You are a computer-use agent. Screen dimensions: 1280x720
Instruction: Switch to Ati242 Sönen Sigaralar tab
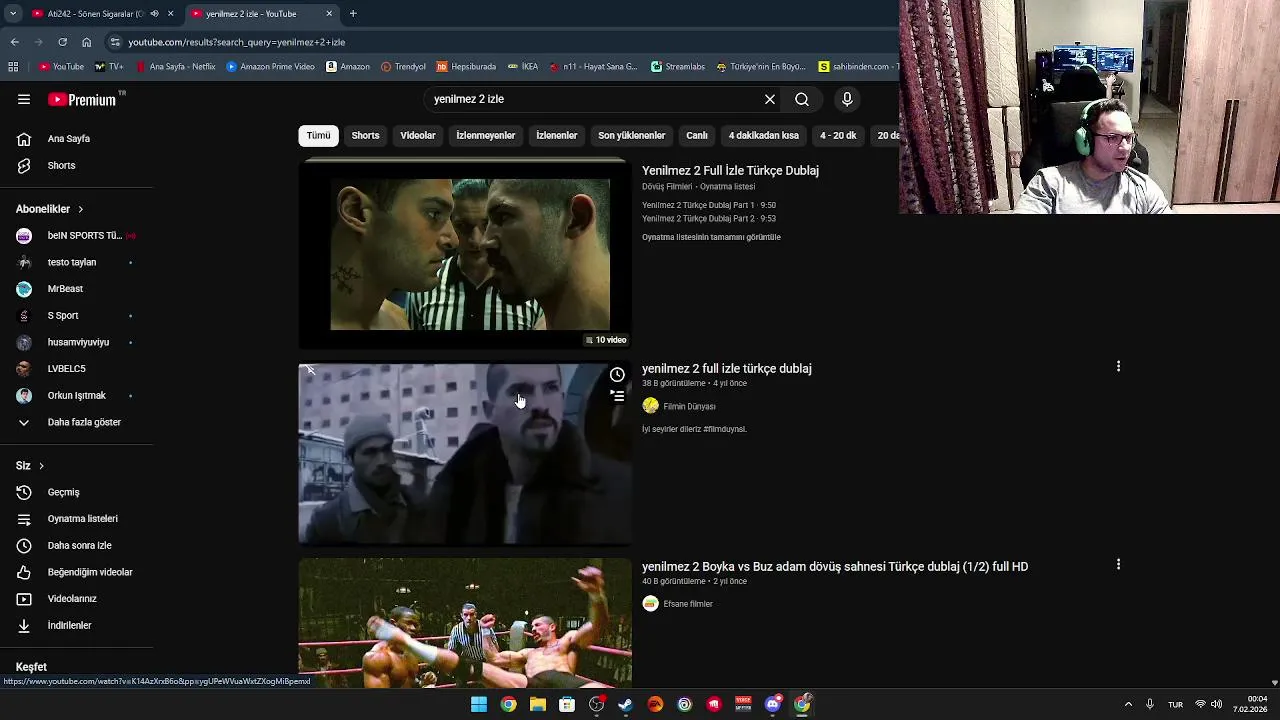(96, 14)
